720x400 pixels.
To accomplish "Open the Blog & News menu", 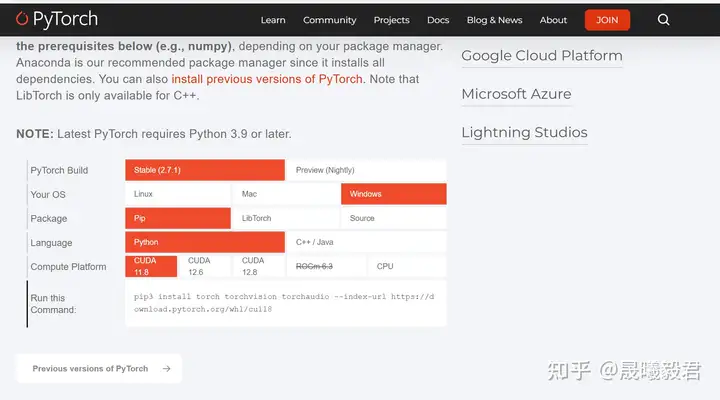I will click(495, 20).
